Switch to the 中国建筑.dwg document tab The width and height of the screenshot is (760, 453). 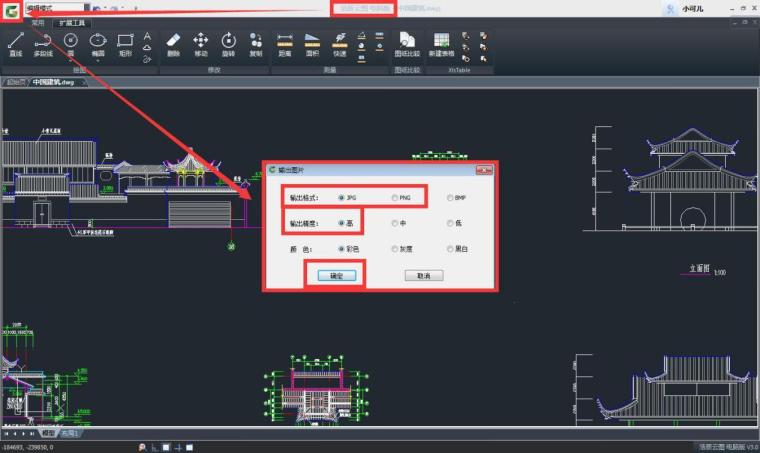tap(55, 82)
